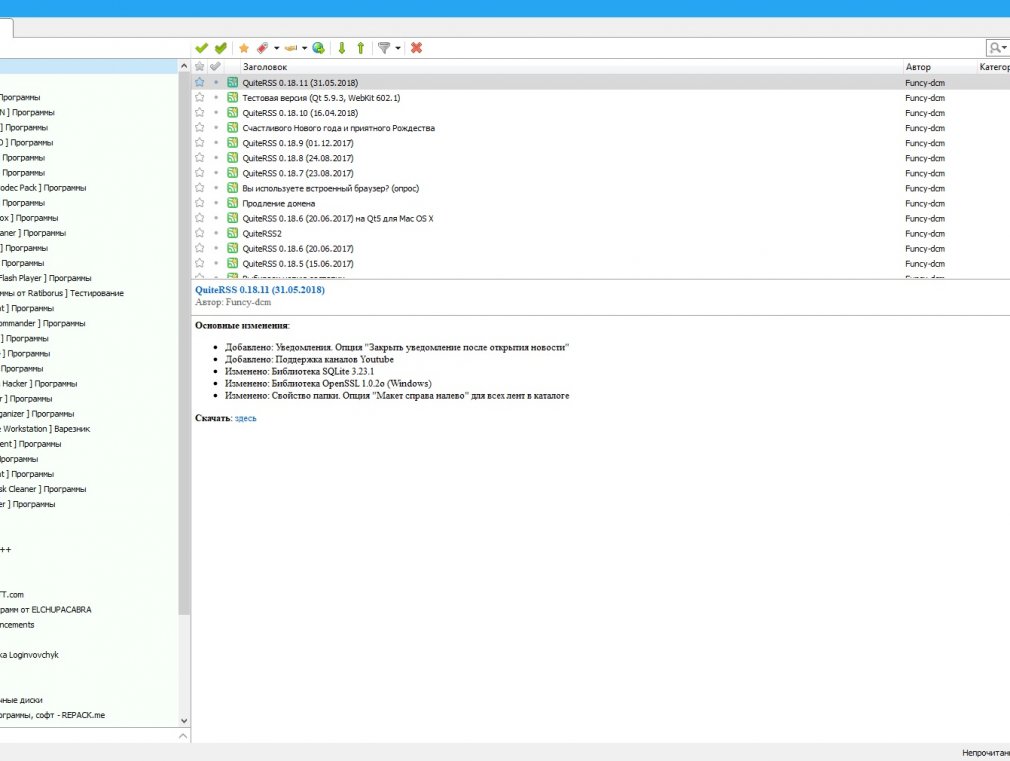The height and width of the screenshot is (761, 1010).
Task: Select news 'QuiteRSS 0.18.6 (20.06.2017)' without Mac note
Action: 298,249
